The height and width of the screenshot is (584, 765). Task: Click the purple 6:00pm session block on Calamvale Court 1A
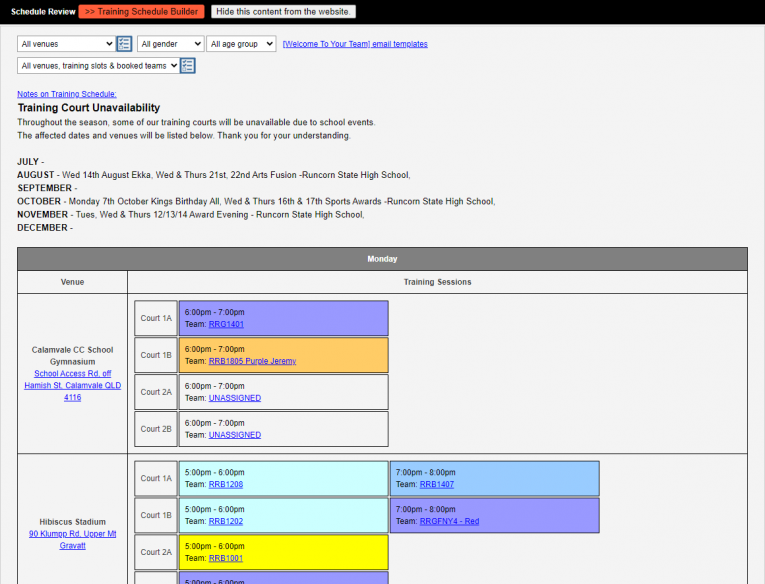[283, 318]
